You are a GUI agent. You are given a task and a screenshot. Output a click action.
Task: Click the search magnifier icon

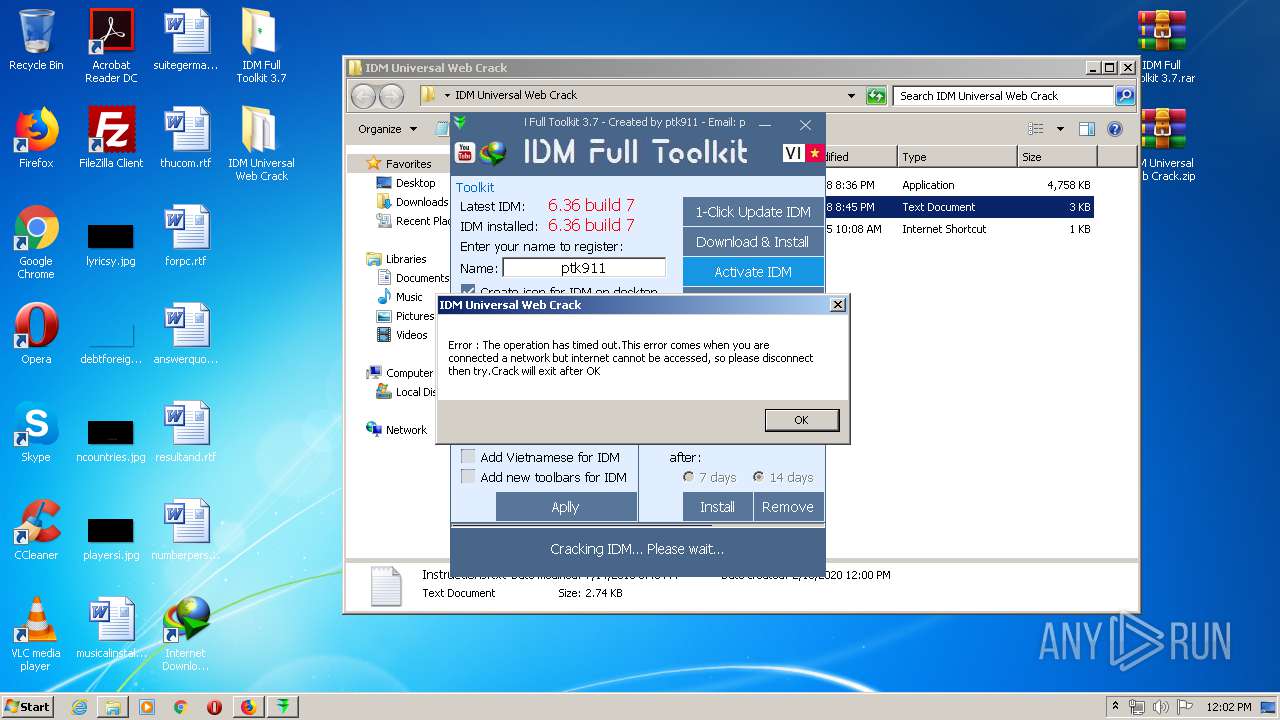coord(1125,96)
